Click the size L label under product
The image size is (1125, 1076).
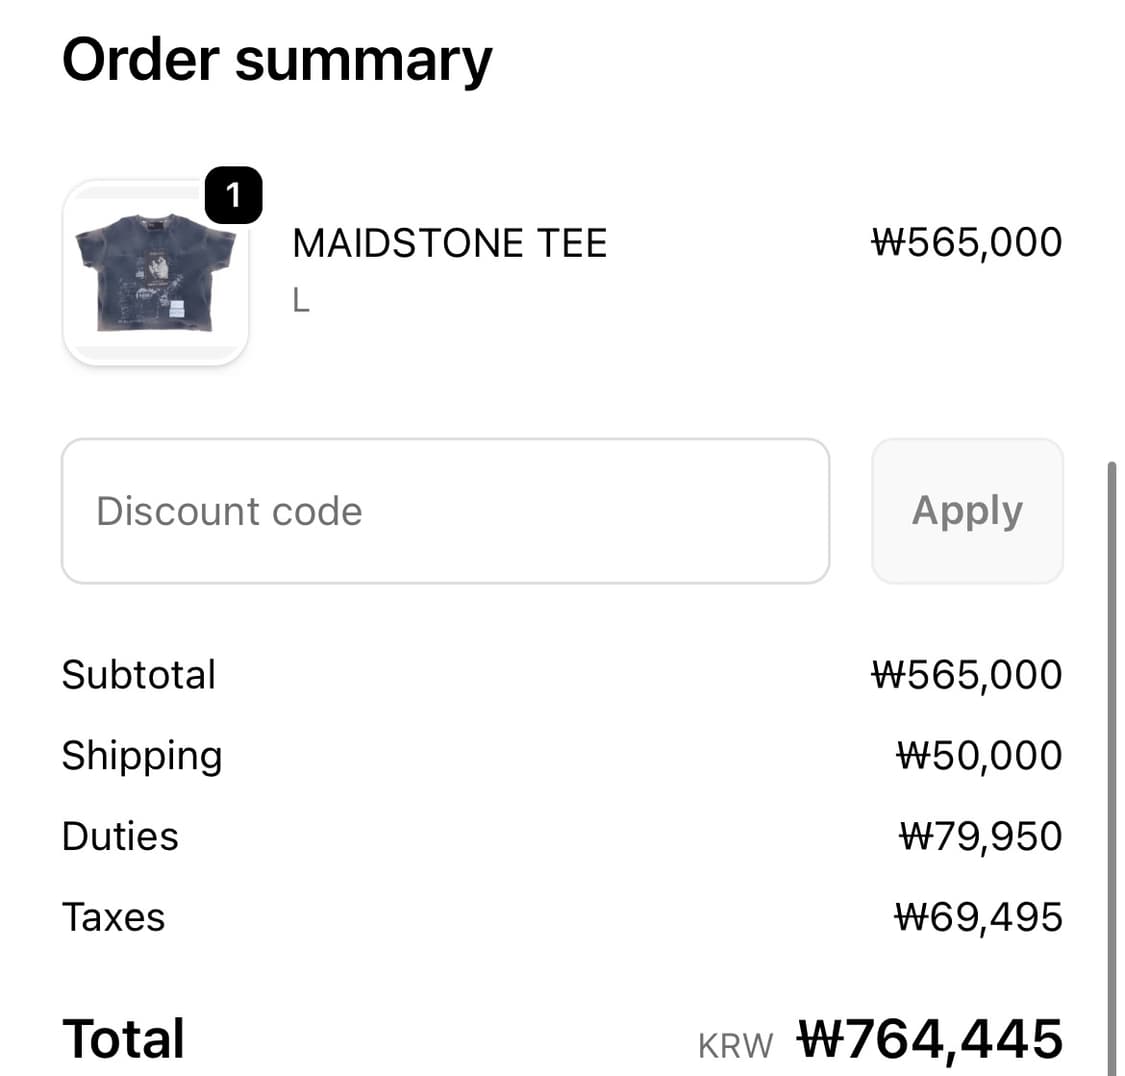tap(301, 300)
